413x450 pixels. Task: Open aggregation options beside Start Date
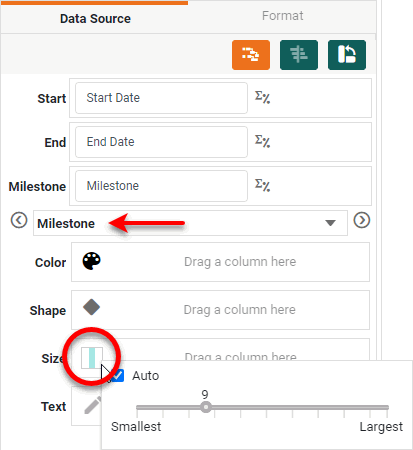[x=262, y=97]
